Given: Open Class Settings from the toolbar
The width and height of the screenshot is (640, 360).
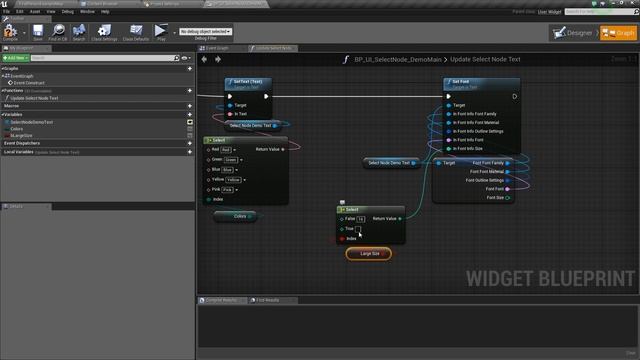Looking at the screenshot, I should pos(104,31).
